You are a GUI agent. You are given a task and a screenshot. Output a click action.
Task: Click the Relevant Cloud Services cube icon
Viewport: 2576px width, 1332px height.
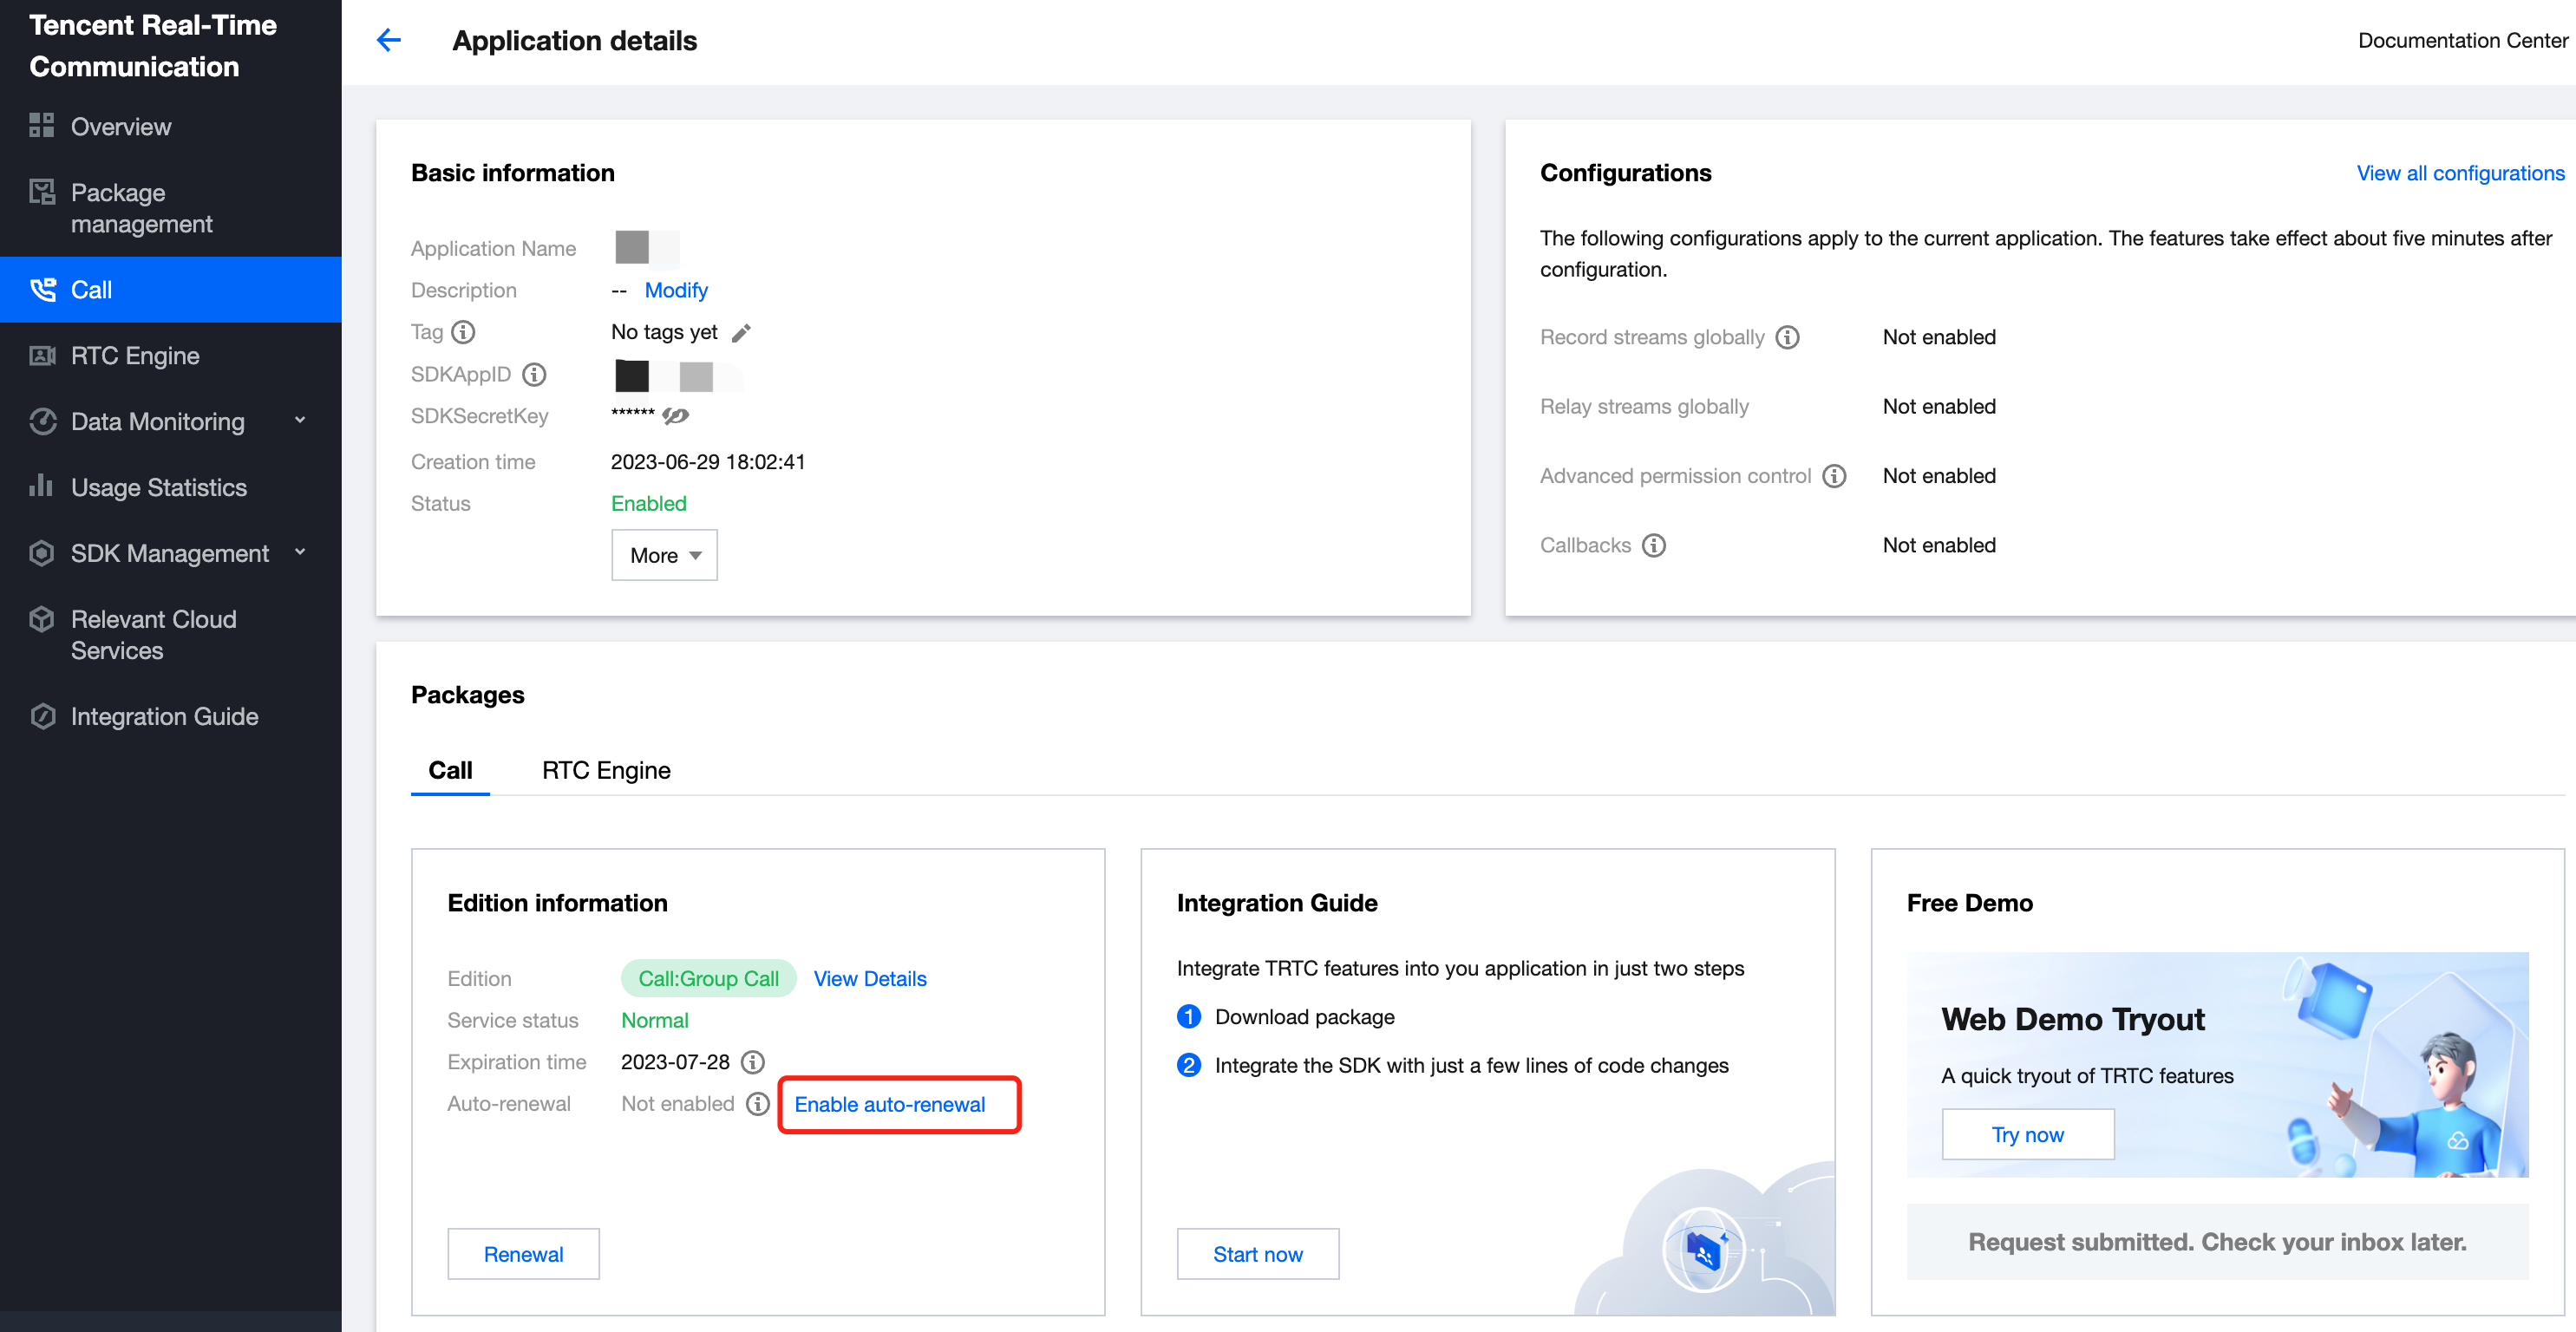tap(42, 619)
